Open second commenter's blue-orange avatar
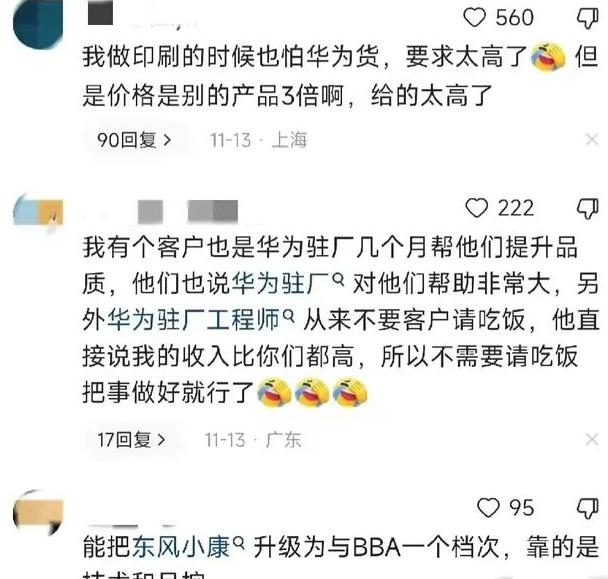The height and width of the screenshot is (579, 608). (x=38, y=213)
